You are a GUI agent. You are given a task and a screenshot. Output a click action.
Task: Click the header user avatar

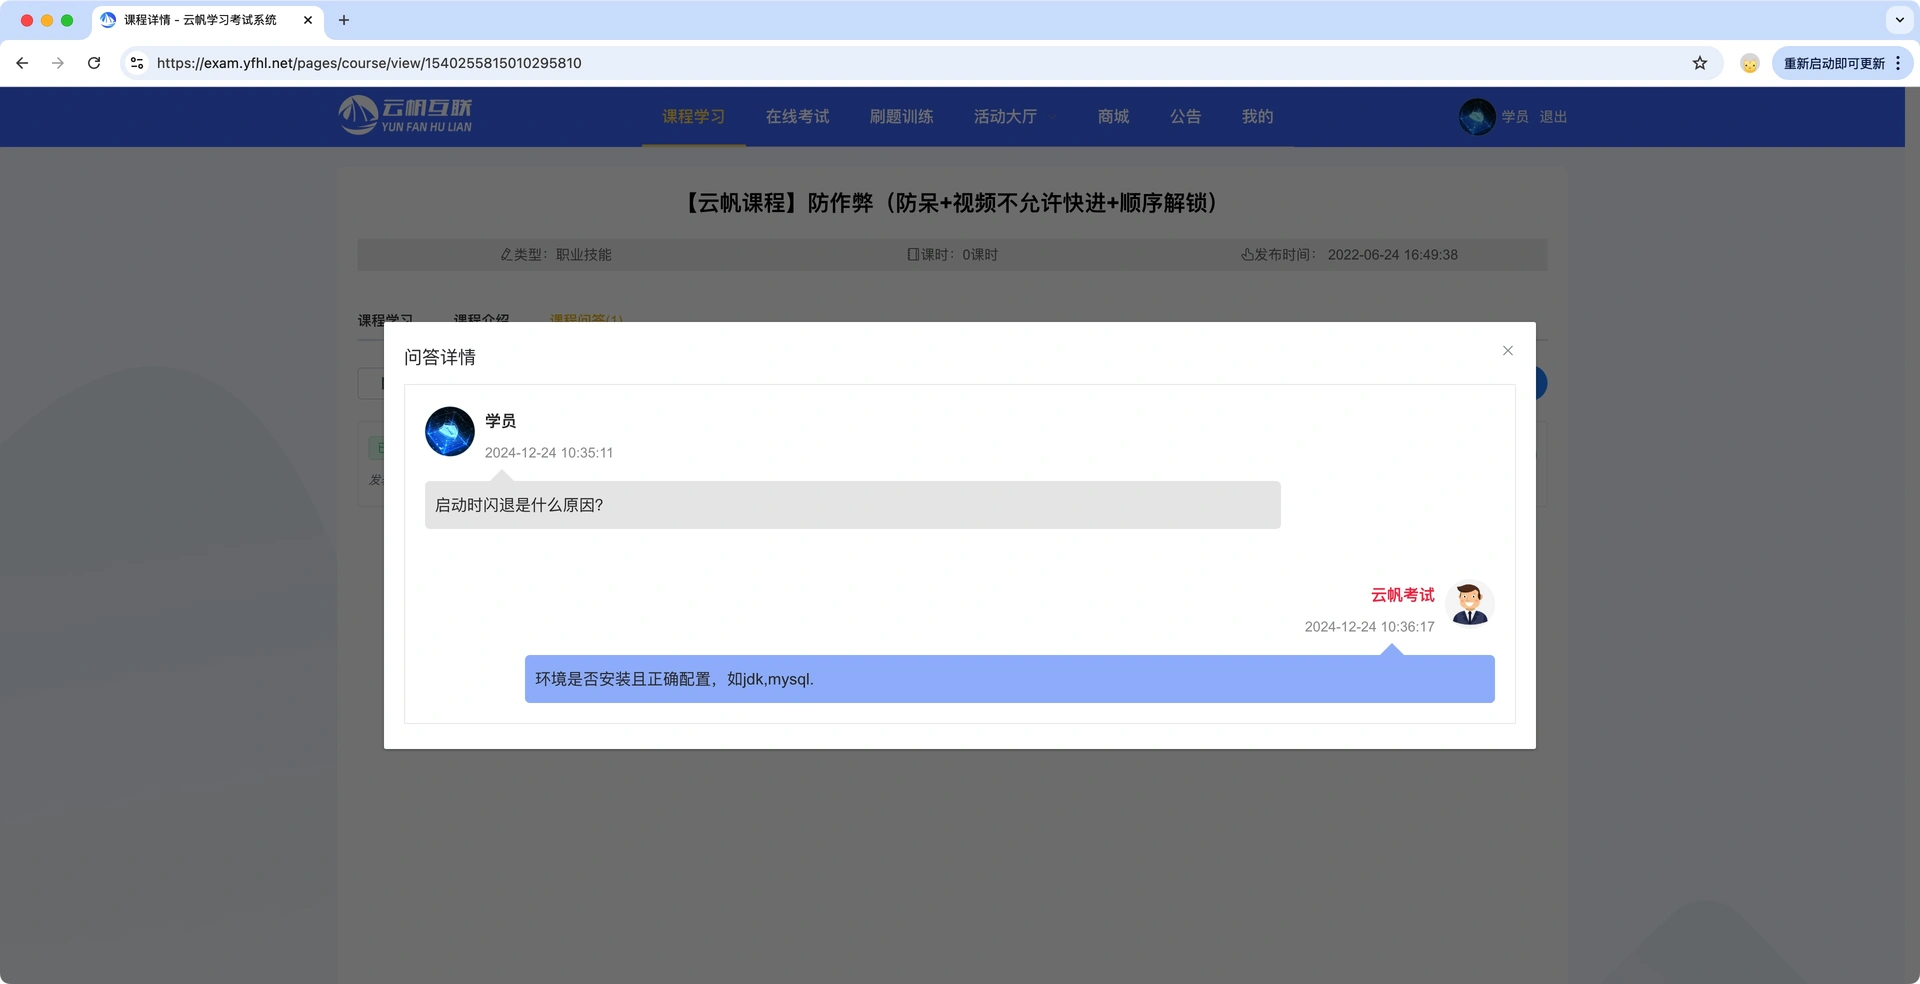1477,117
